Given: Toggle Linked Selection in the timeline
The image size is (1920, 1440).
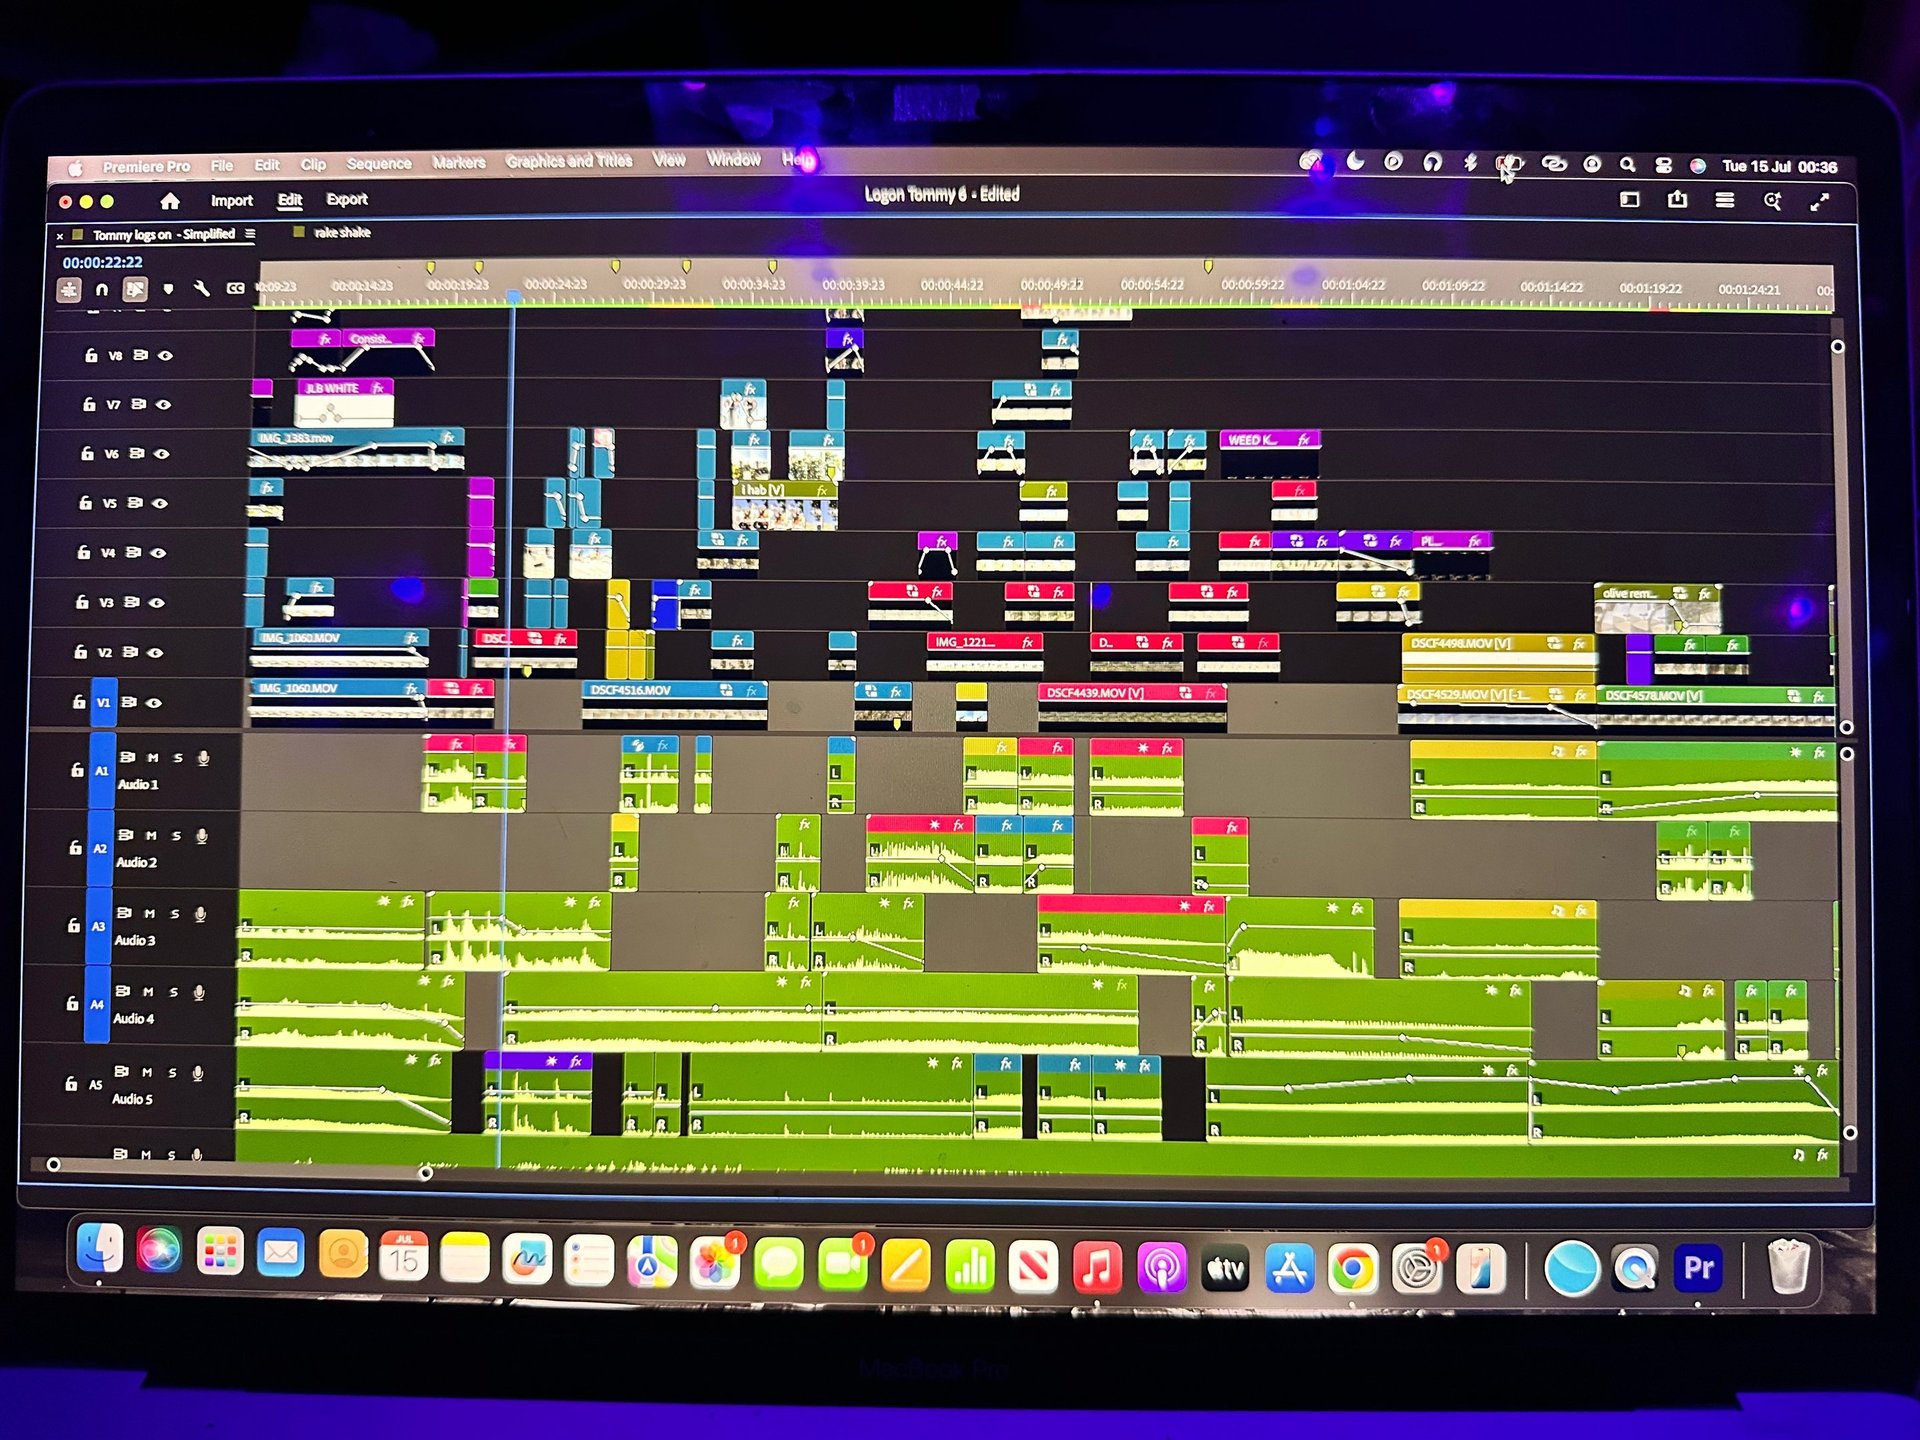Looking at the screenshot, I should (134, 290).
